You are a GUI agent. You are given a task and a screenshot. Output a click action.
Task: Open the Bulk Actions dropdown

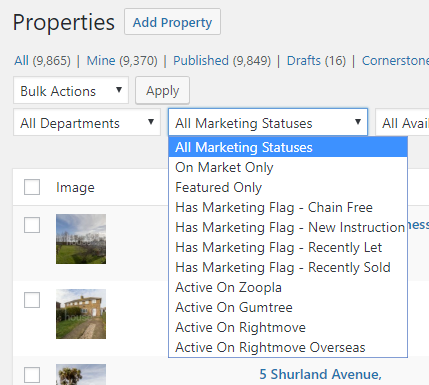[71, 90]
